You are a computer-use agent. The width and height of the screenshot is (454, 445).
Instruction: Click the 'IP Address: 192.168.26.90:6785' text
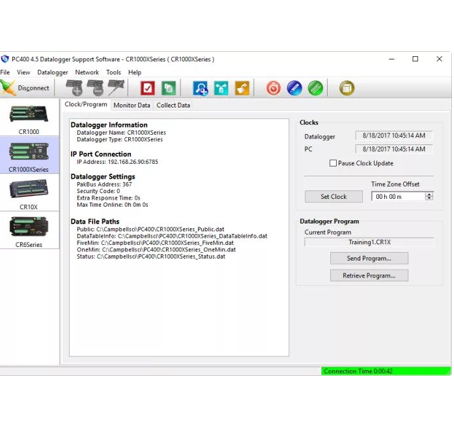pos(117,162)
